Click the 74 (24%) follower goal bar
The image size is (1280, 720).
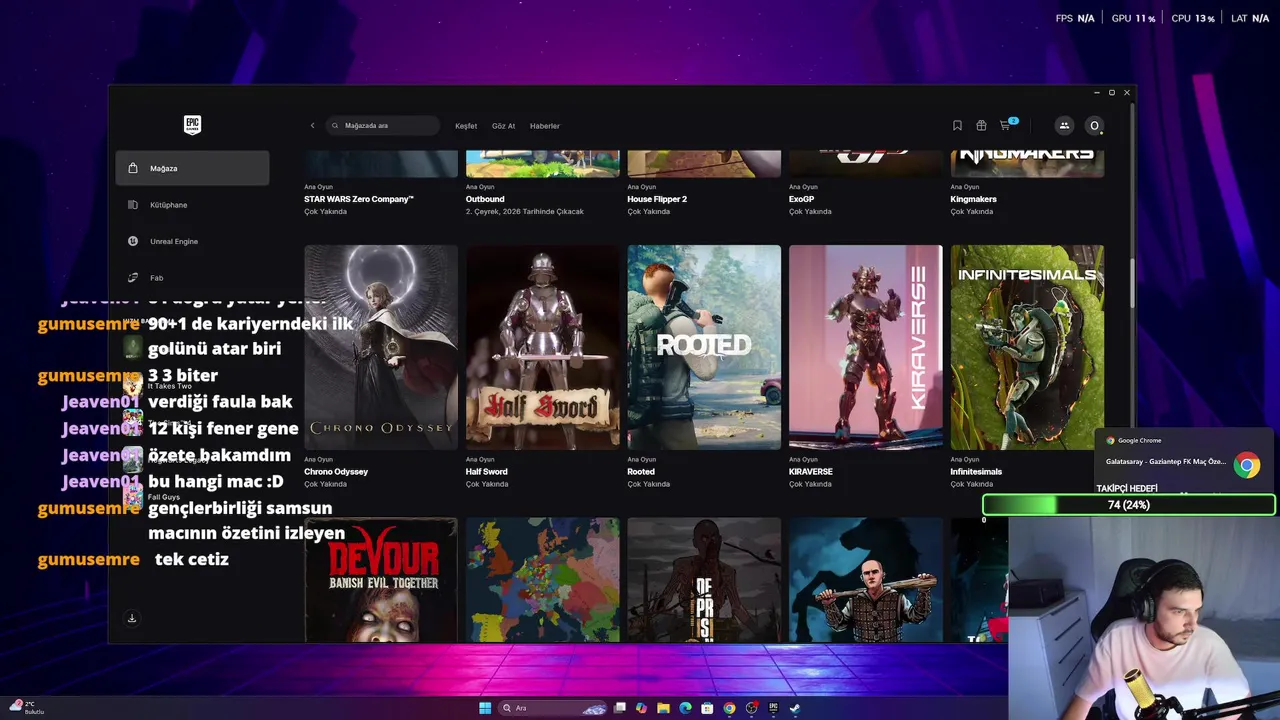tap(1129, 505)
